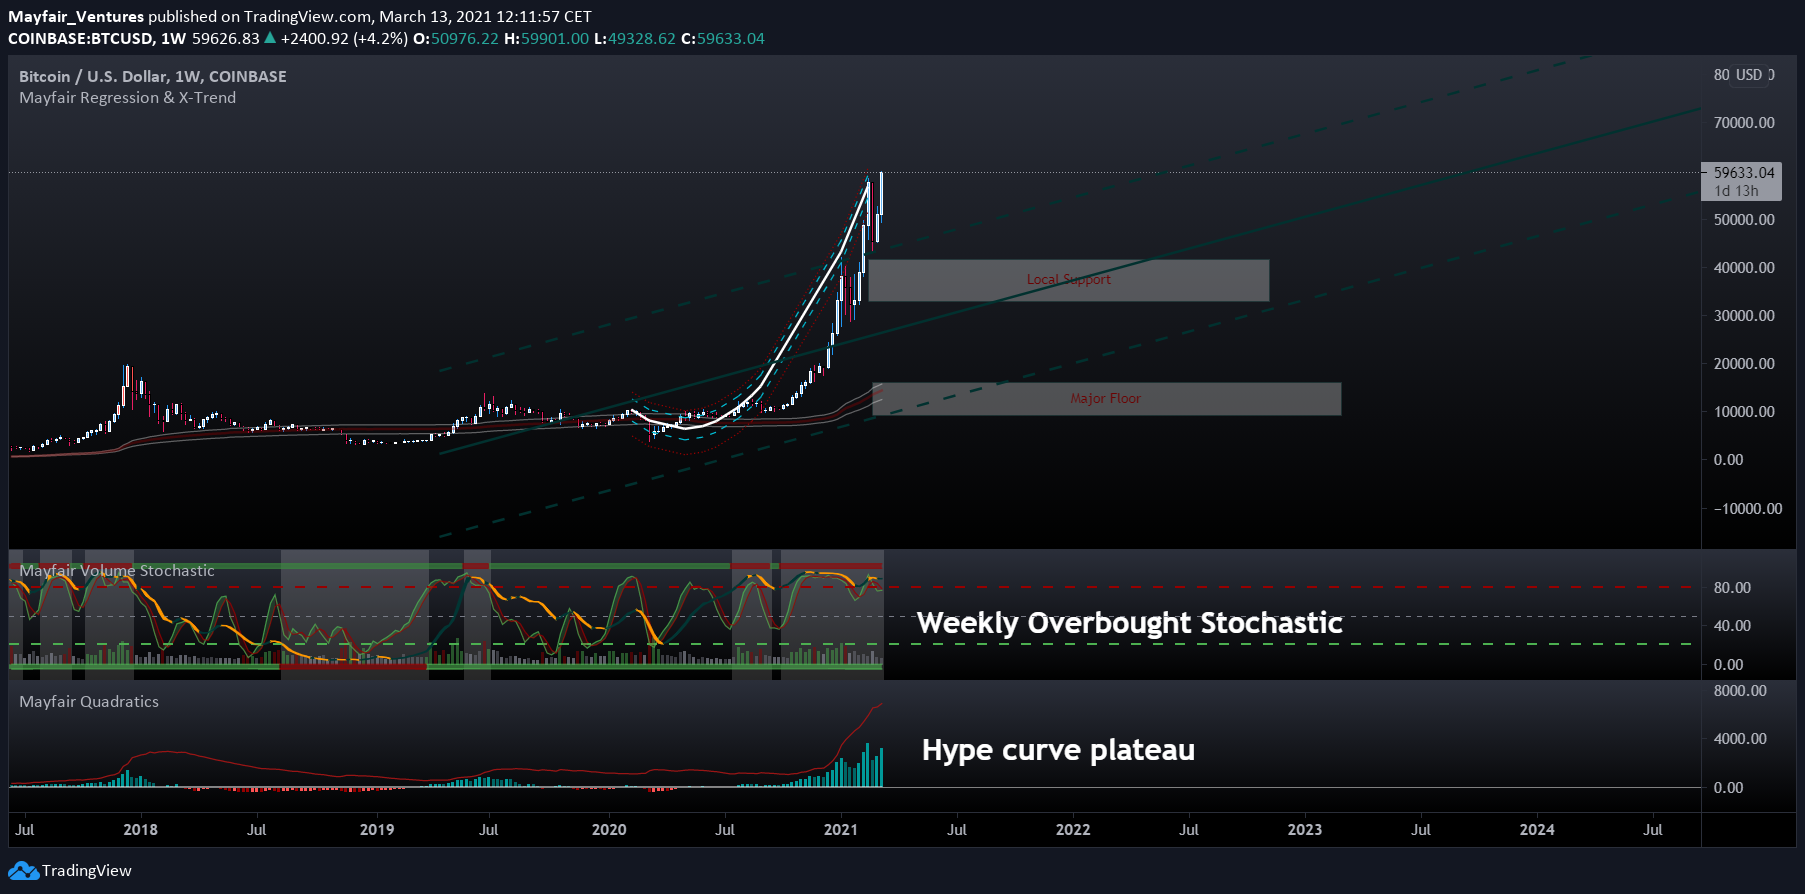Click the 30000.00 price axis label
Image resolution: width=1805 pixels, height=894 pixels.
1744,316
